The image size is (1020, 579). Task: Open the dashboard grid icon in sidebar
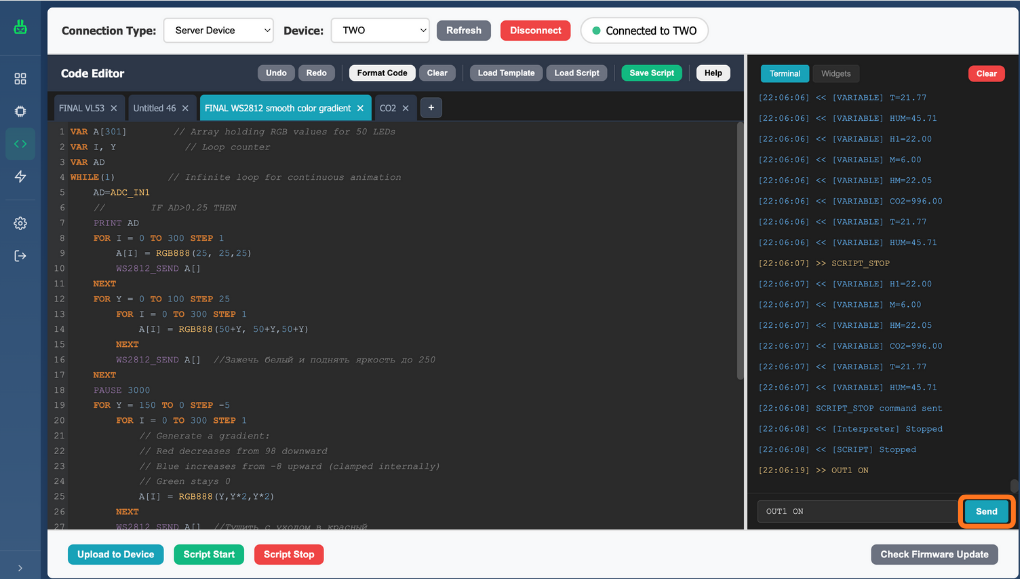20,79
